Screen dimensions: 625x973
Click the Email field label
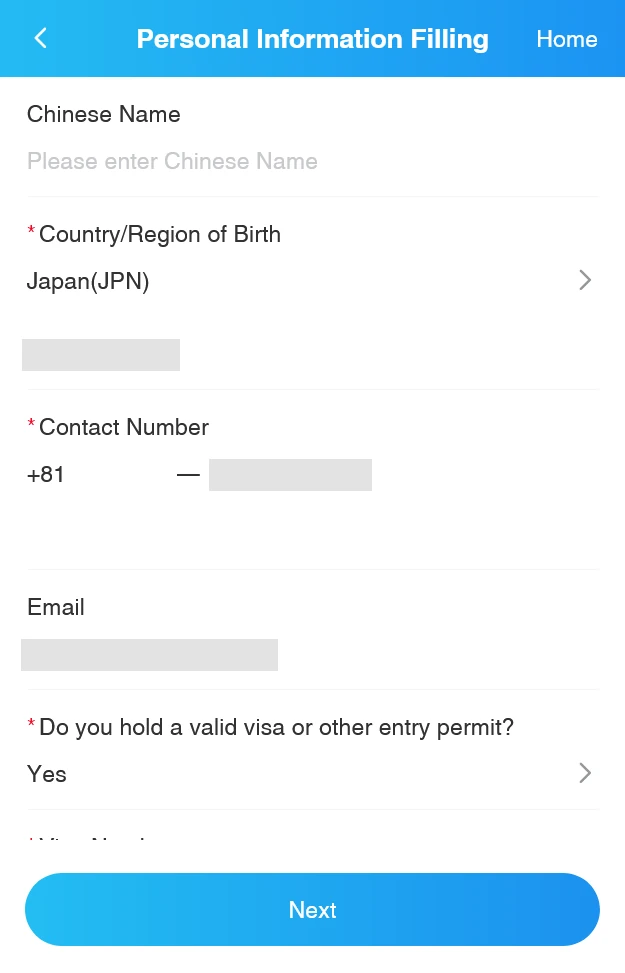click(56, 608)
